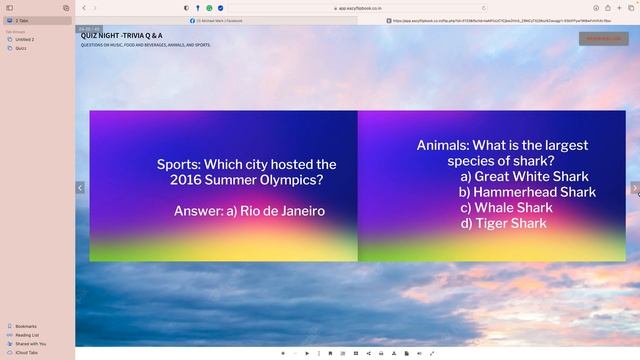Screen dimensions: 640x360
Task: Click the address bar showing app.eazyflipbook.co.in
Action: [358, 8]
